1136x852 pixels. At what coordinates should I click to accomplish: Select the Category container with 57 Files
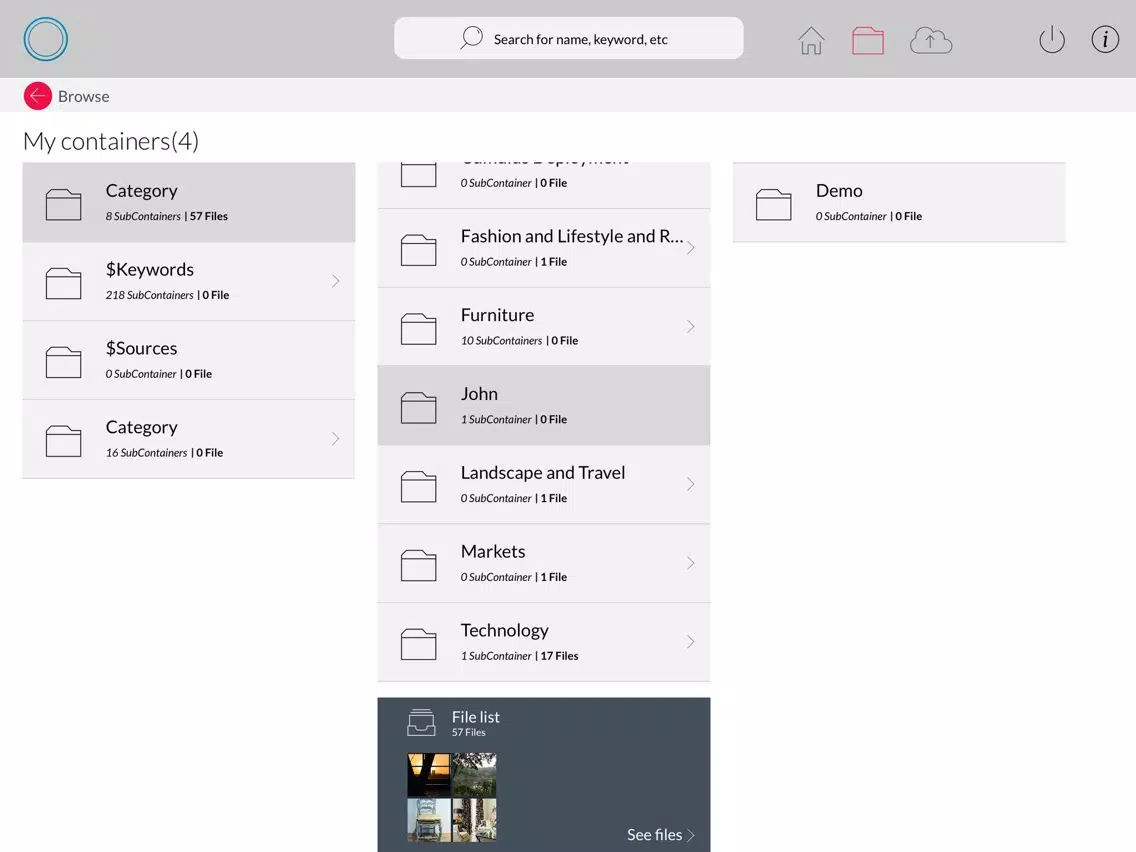[x=188, y=202]
